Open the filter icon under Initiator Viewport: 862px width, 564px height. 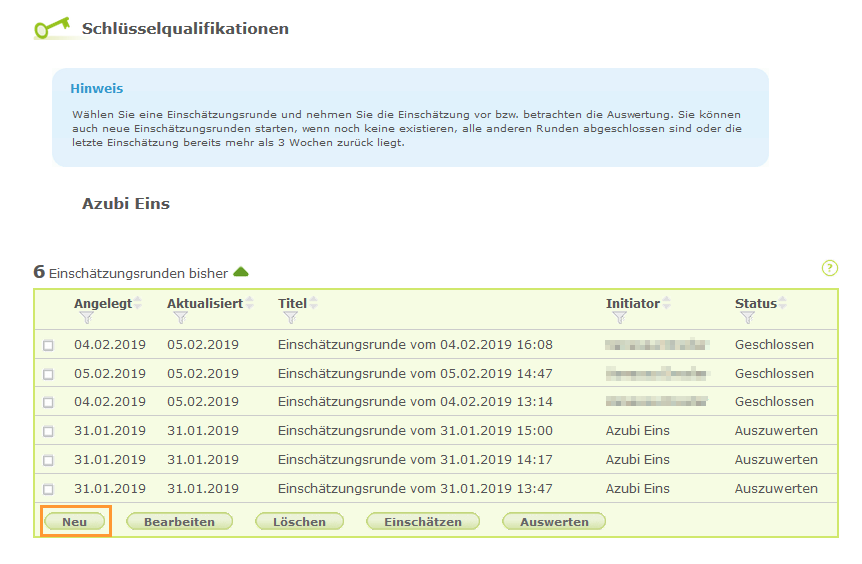[x=619, y=318]
